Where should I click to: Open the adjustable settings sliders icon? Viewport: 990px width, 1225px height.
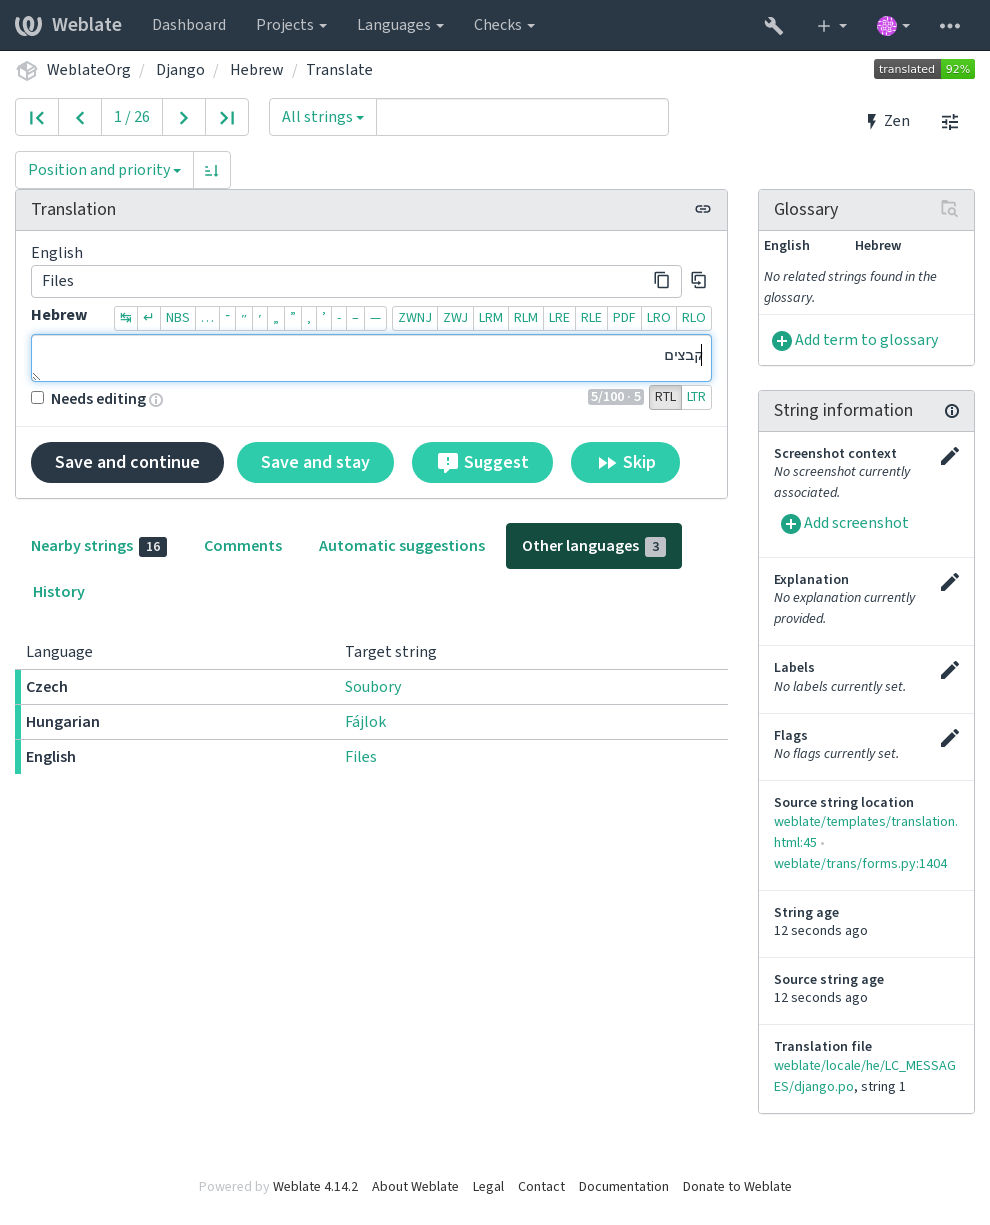[x=950, y=122]
